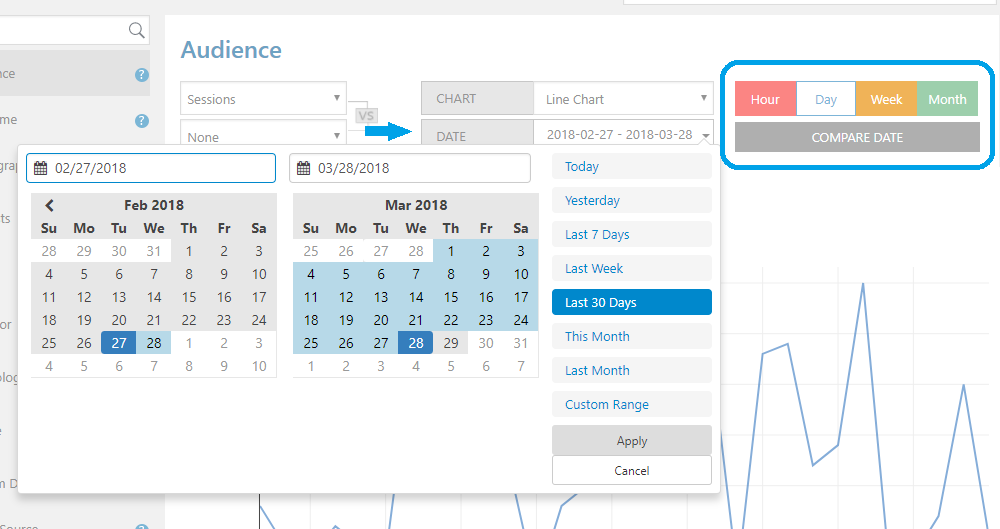
Task: Click the VS compare metric badge
Action: pyautogui.click(x=366, y=115)
